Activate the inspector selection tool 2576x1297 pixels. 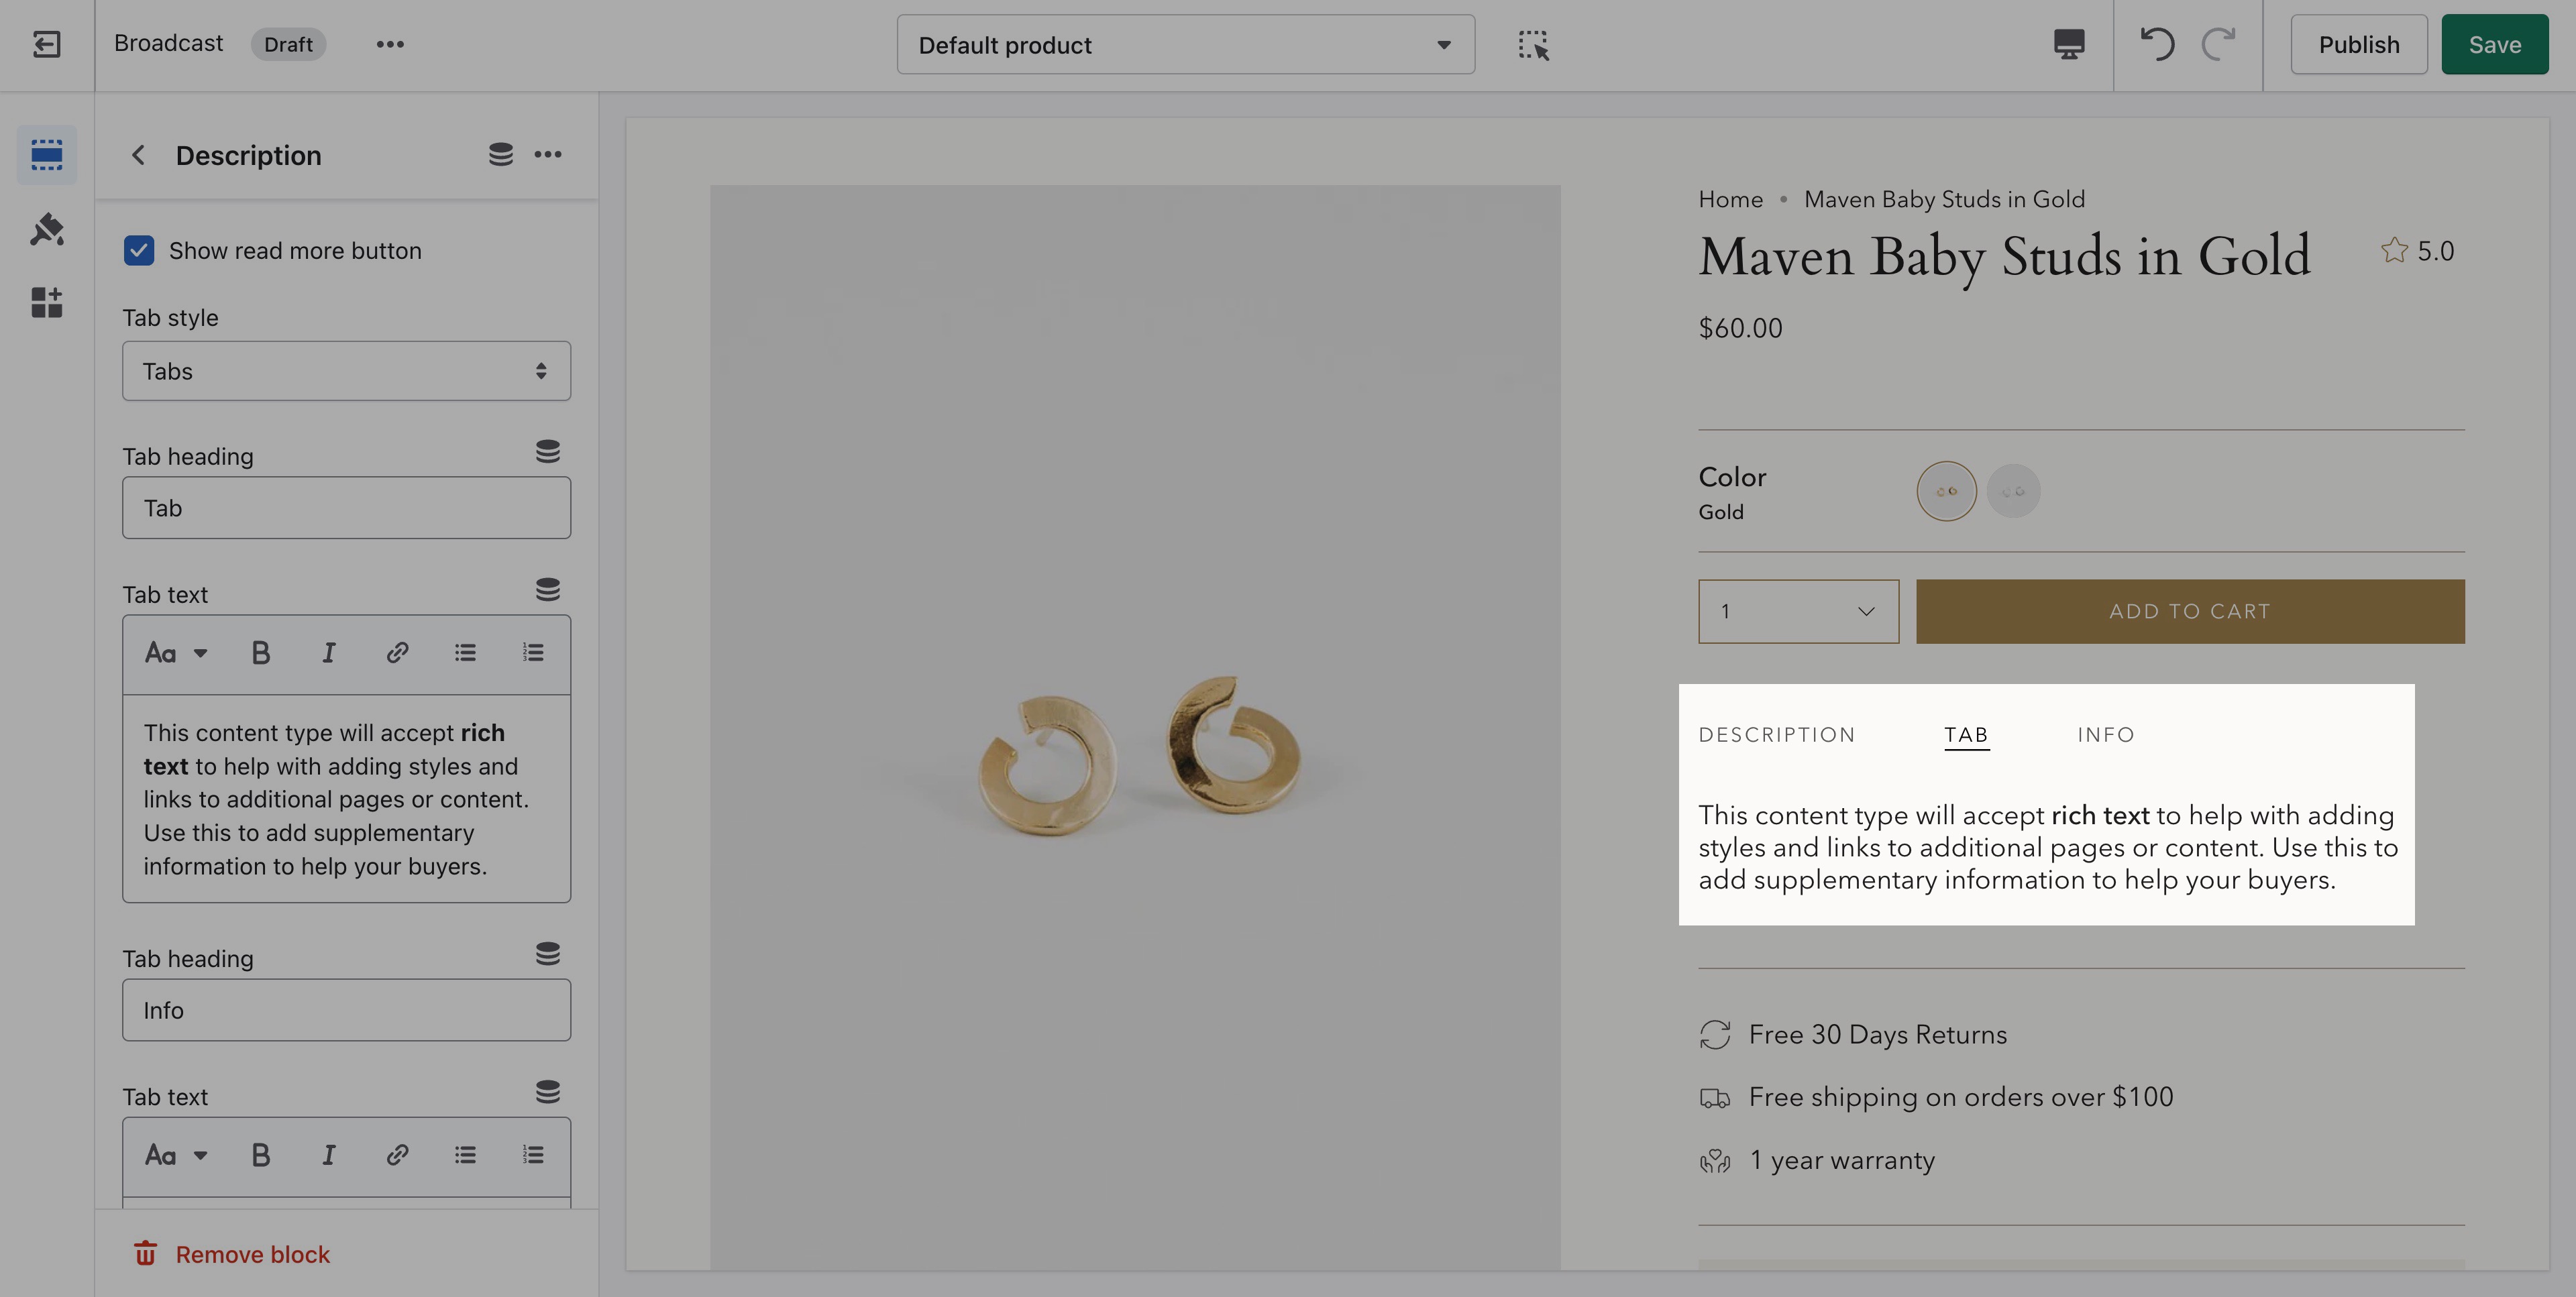(1533, 45)
